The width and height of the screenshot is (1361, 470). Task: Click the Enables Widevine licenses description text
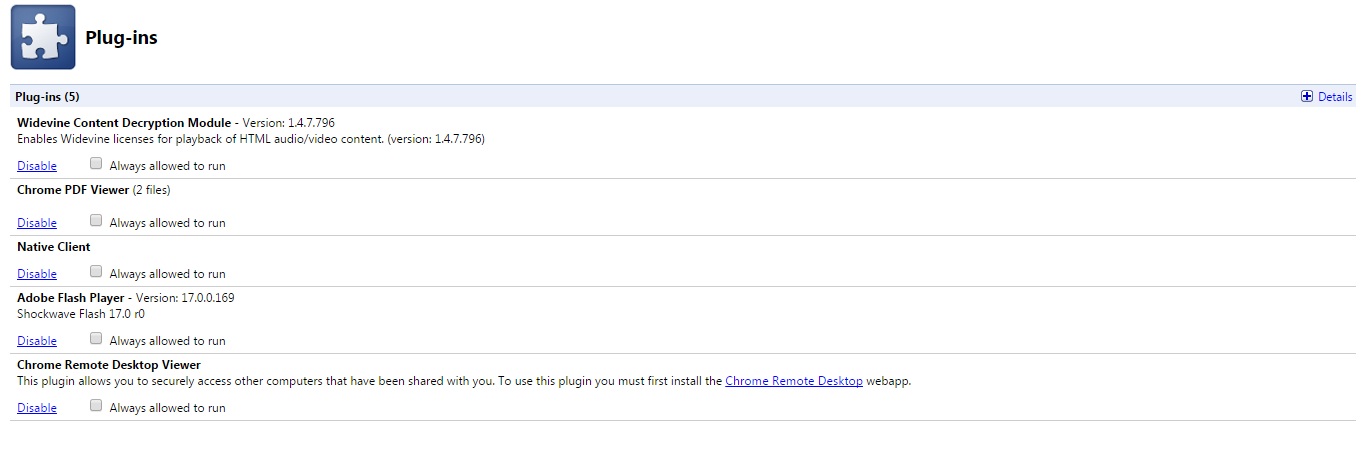coord(251,139)
